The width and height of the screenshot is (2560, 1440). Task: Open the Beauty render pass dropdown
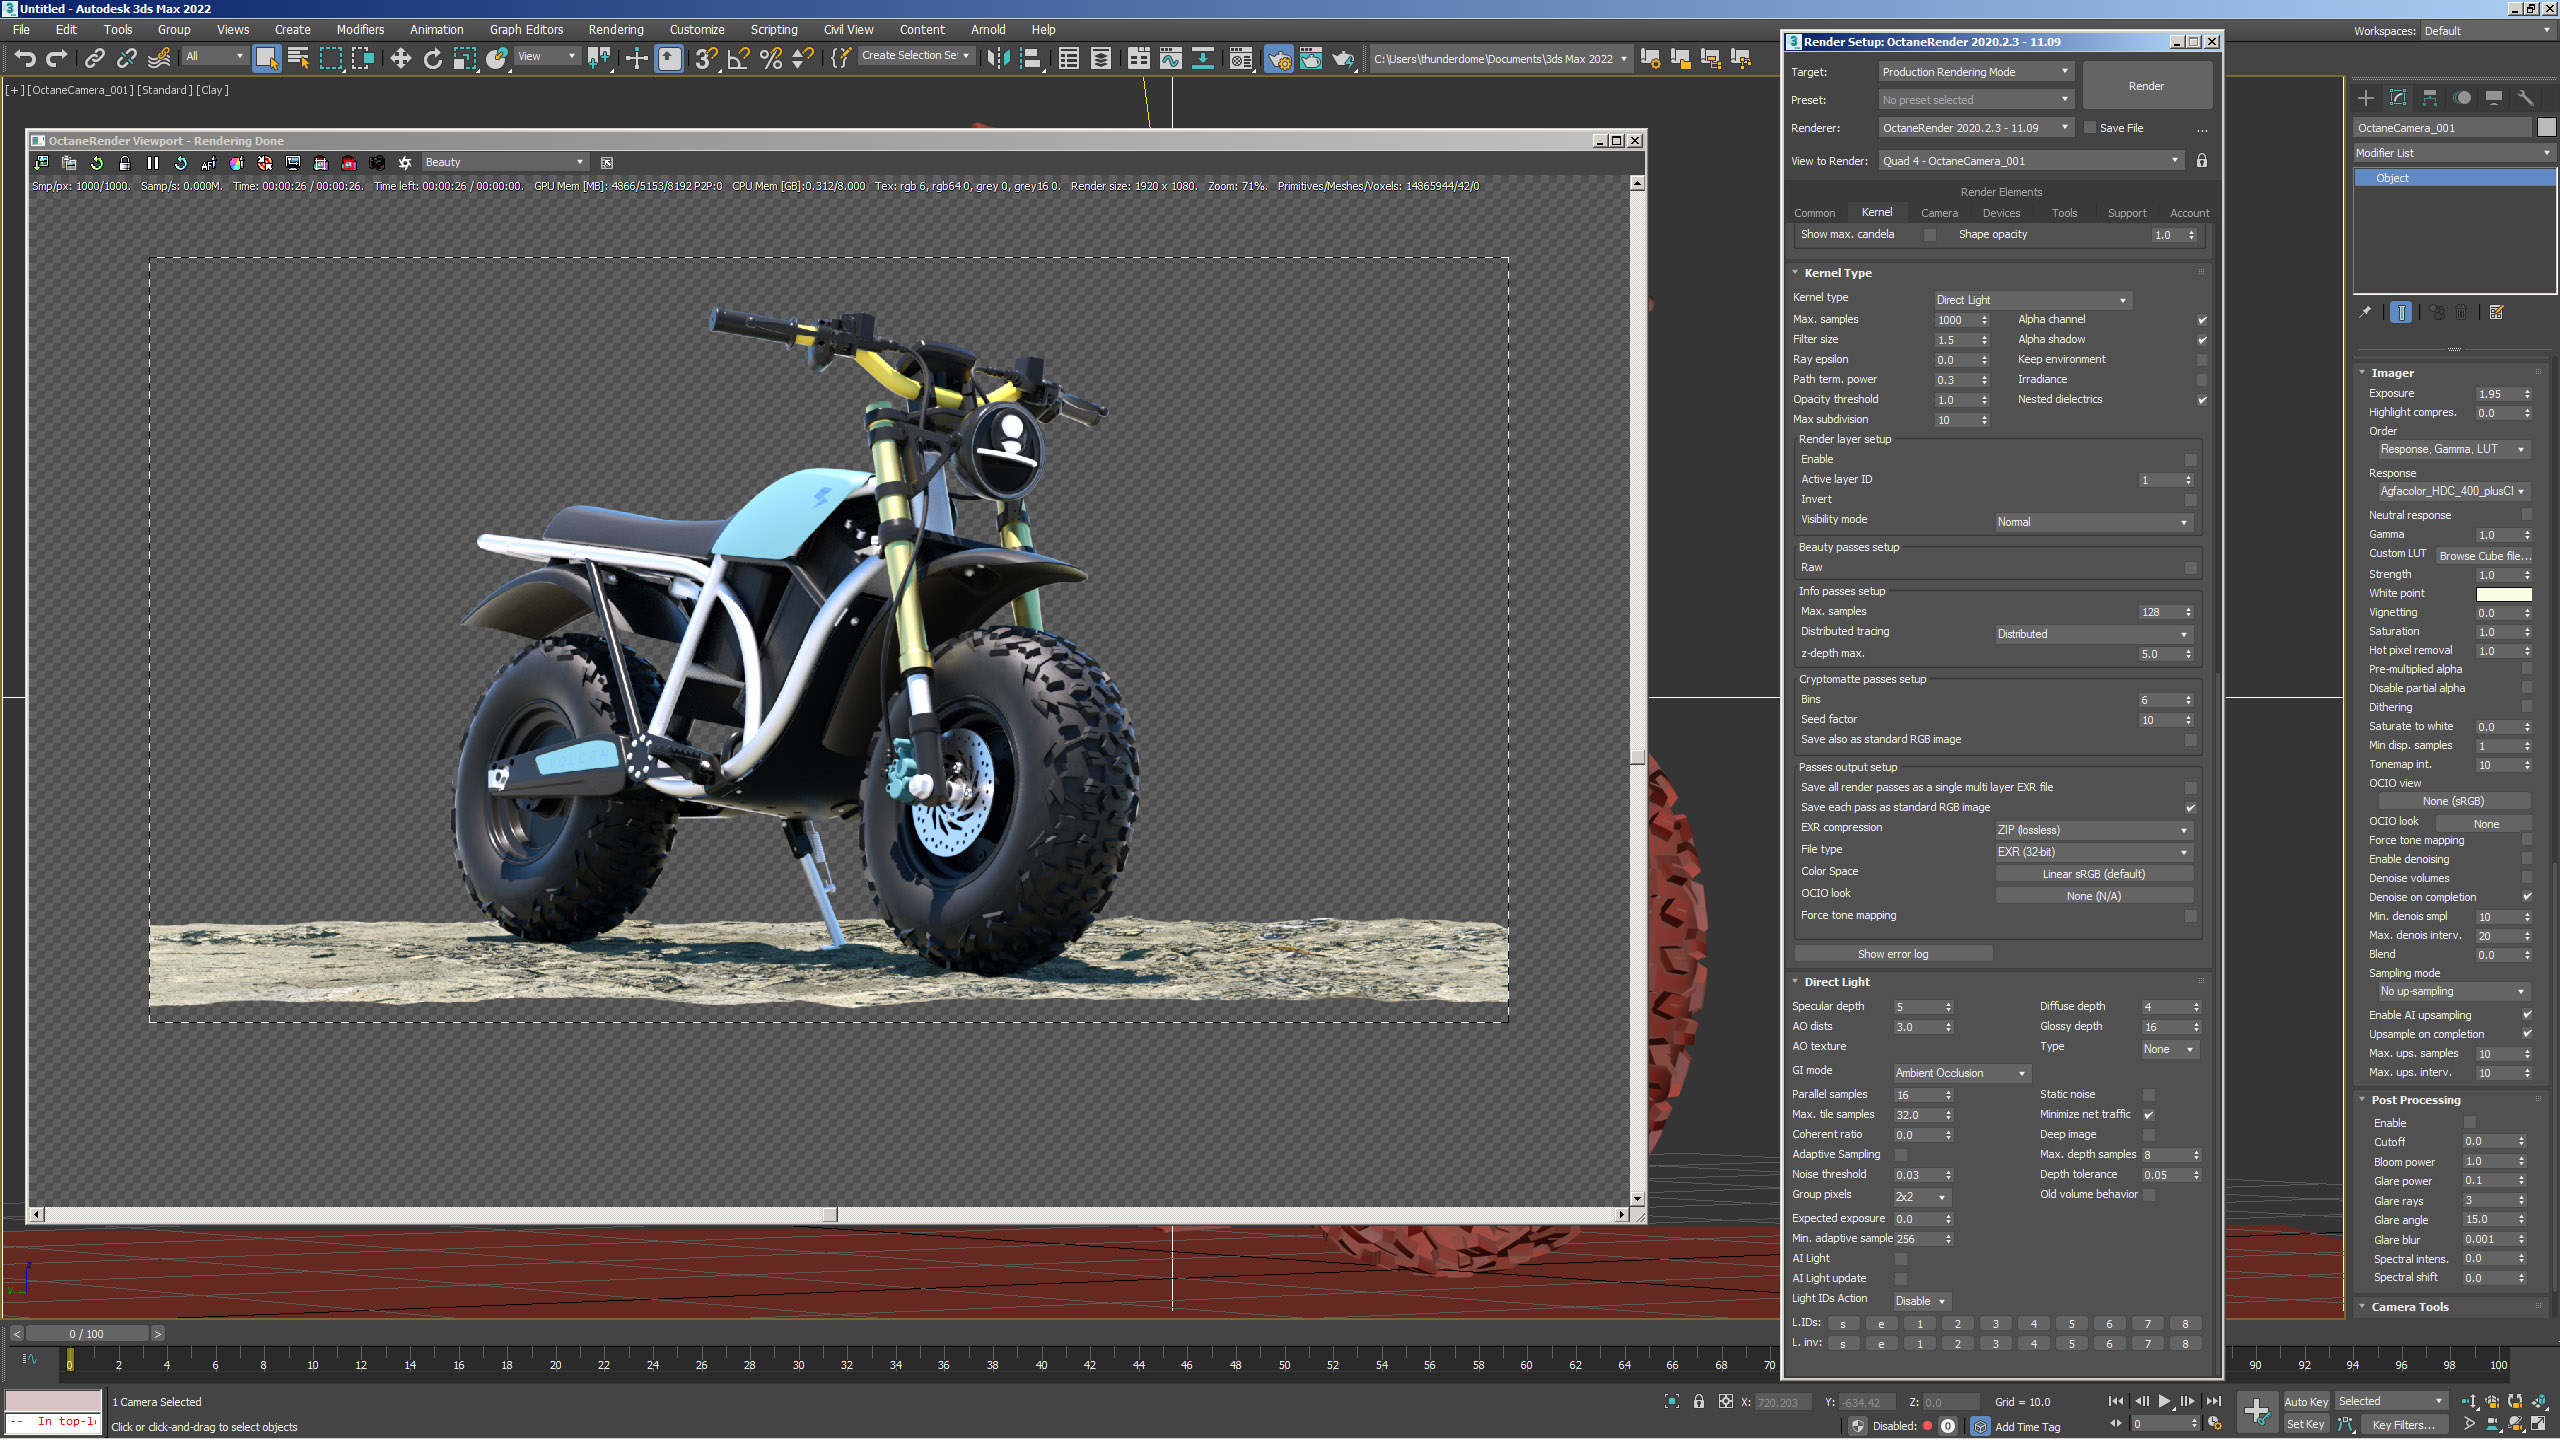(503, 163)
